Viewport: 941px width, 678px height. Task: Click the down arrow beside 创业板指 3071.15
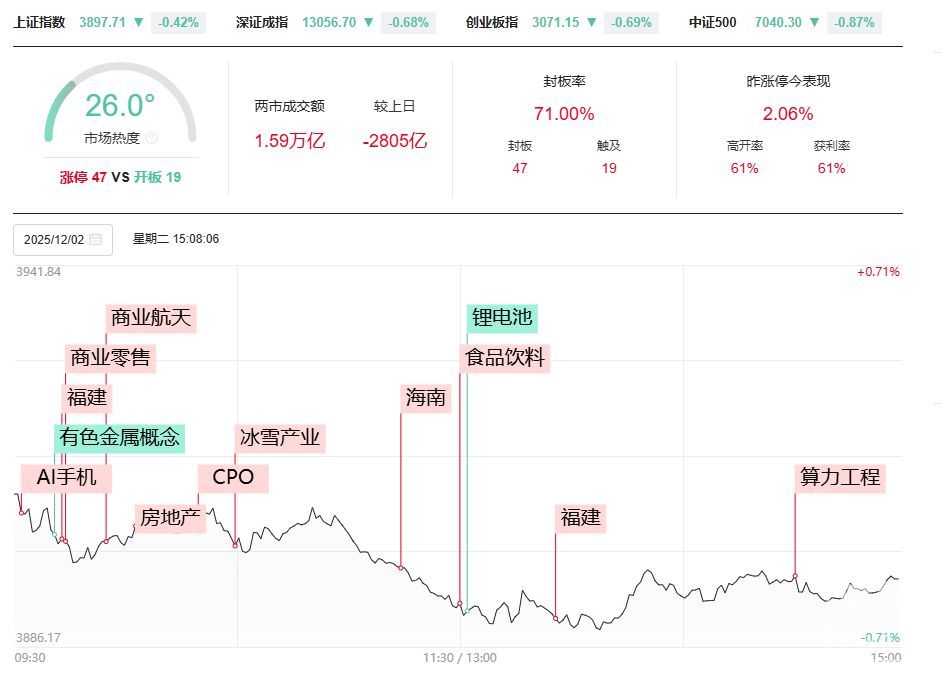592,22
